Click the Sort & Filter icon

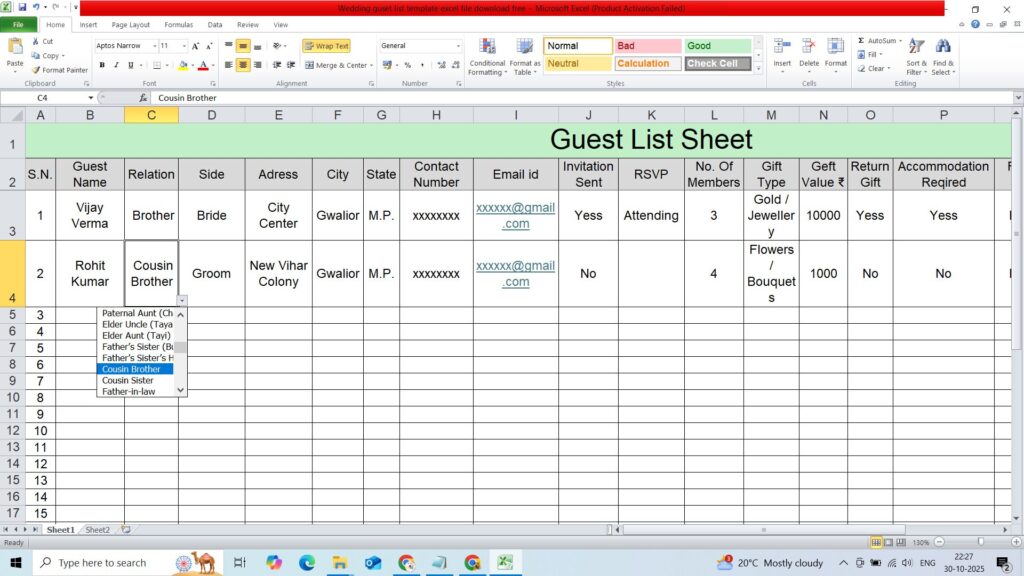(916, 48)
